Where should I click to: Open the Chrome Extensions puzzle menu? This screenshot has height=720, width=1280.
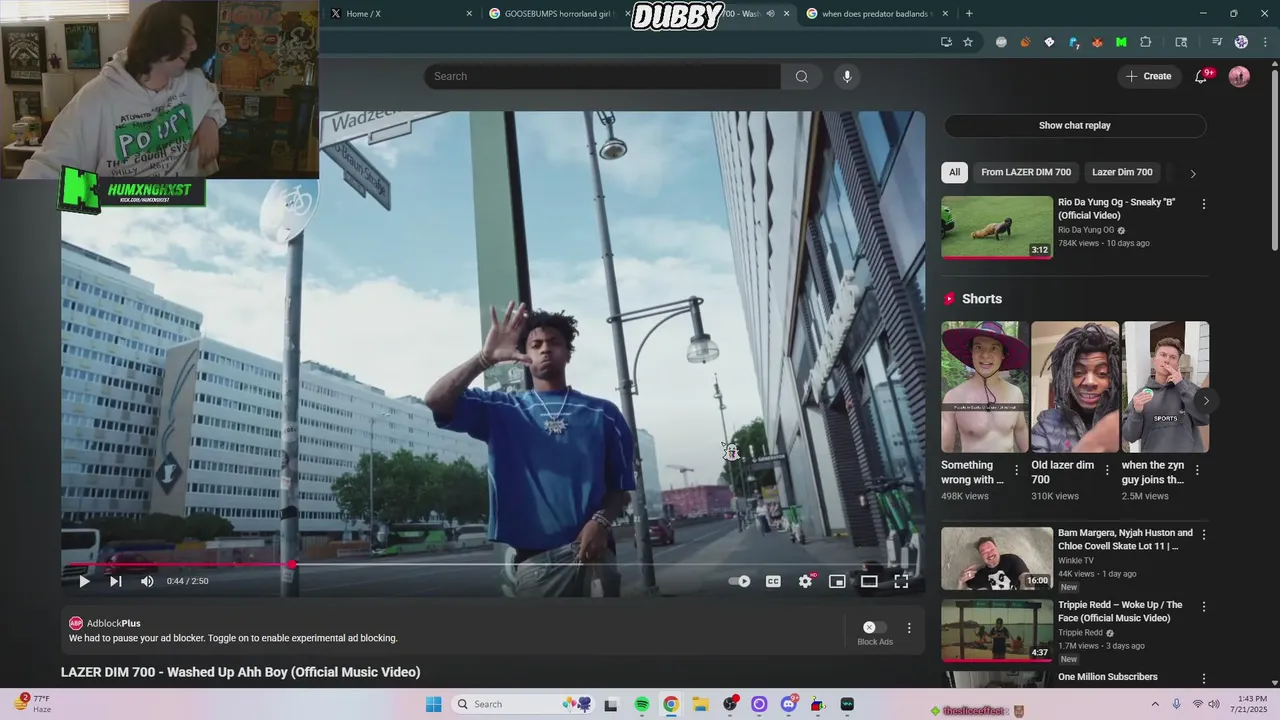[1146, 42]
